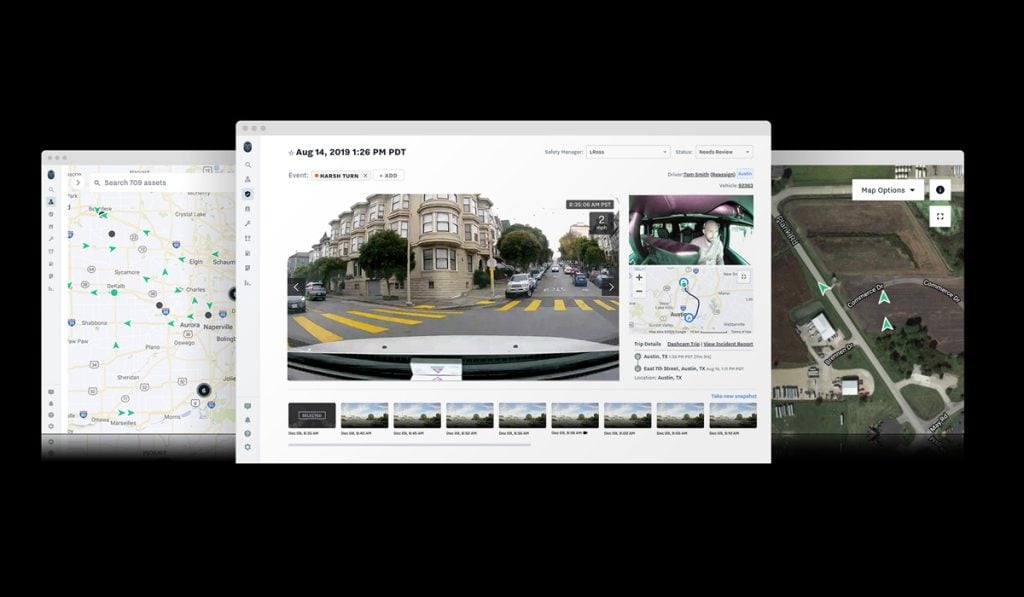Open the Safety shield icon in sidebar
1024x597 pixels.
248,194
